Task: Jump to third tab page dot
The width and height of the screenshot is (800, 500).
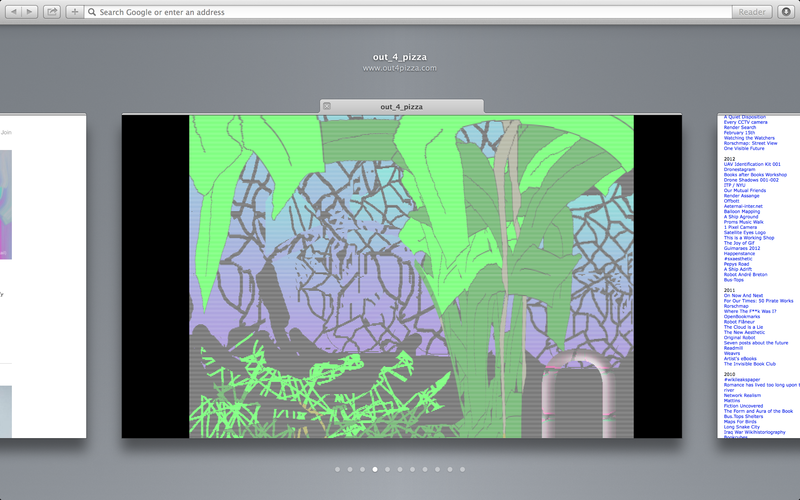Action: (362, 469)
